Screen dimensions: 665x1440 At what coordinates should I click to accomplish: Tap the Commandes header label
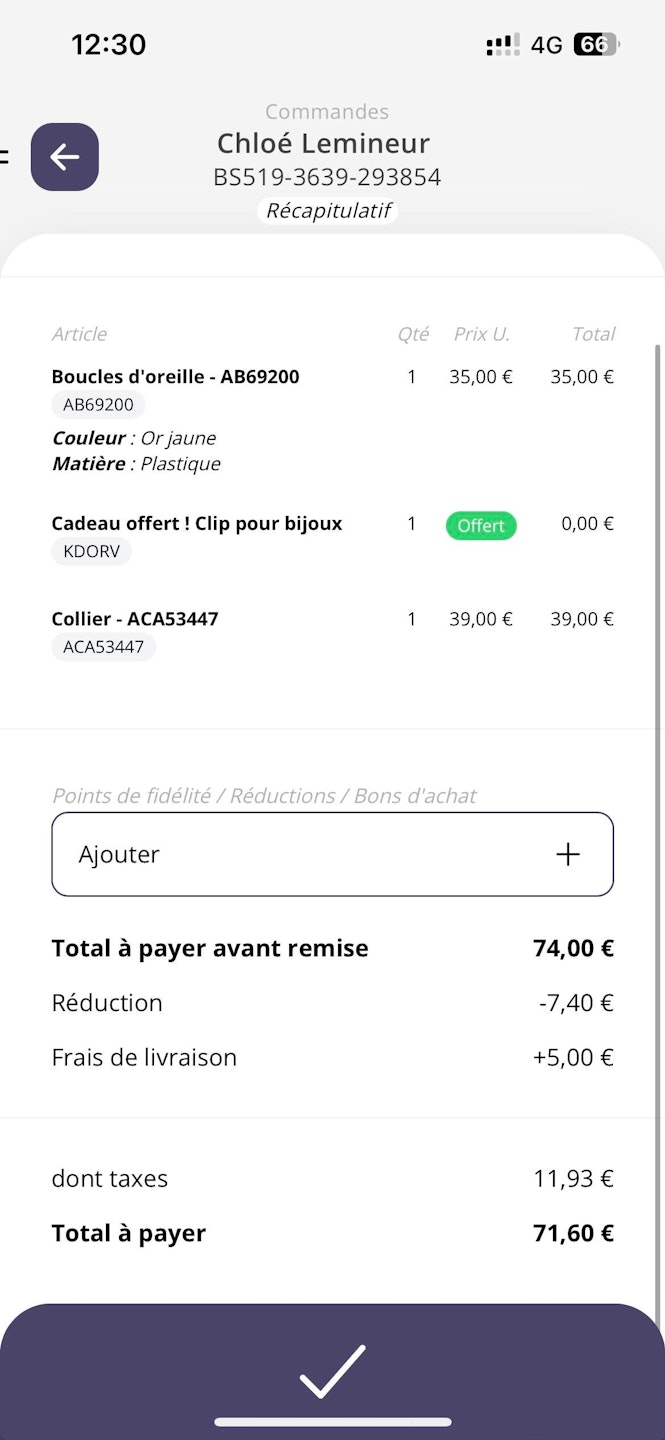click(327, 112)
